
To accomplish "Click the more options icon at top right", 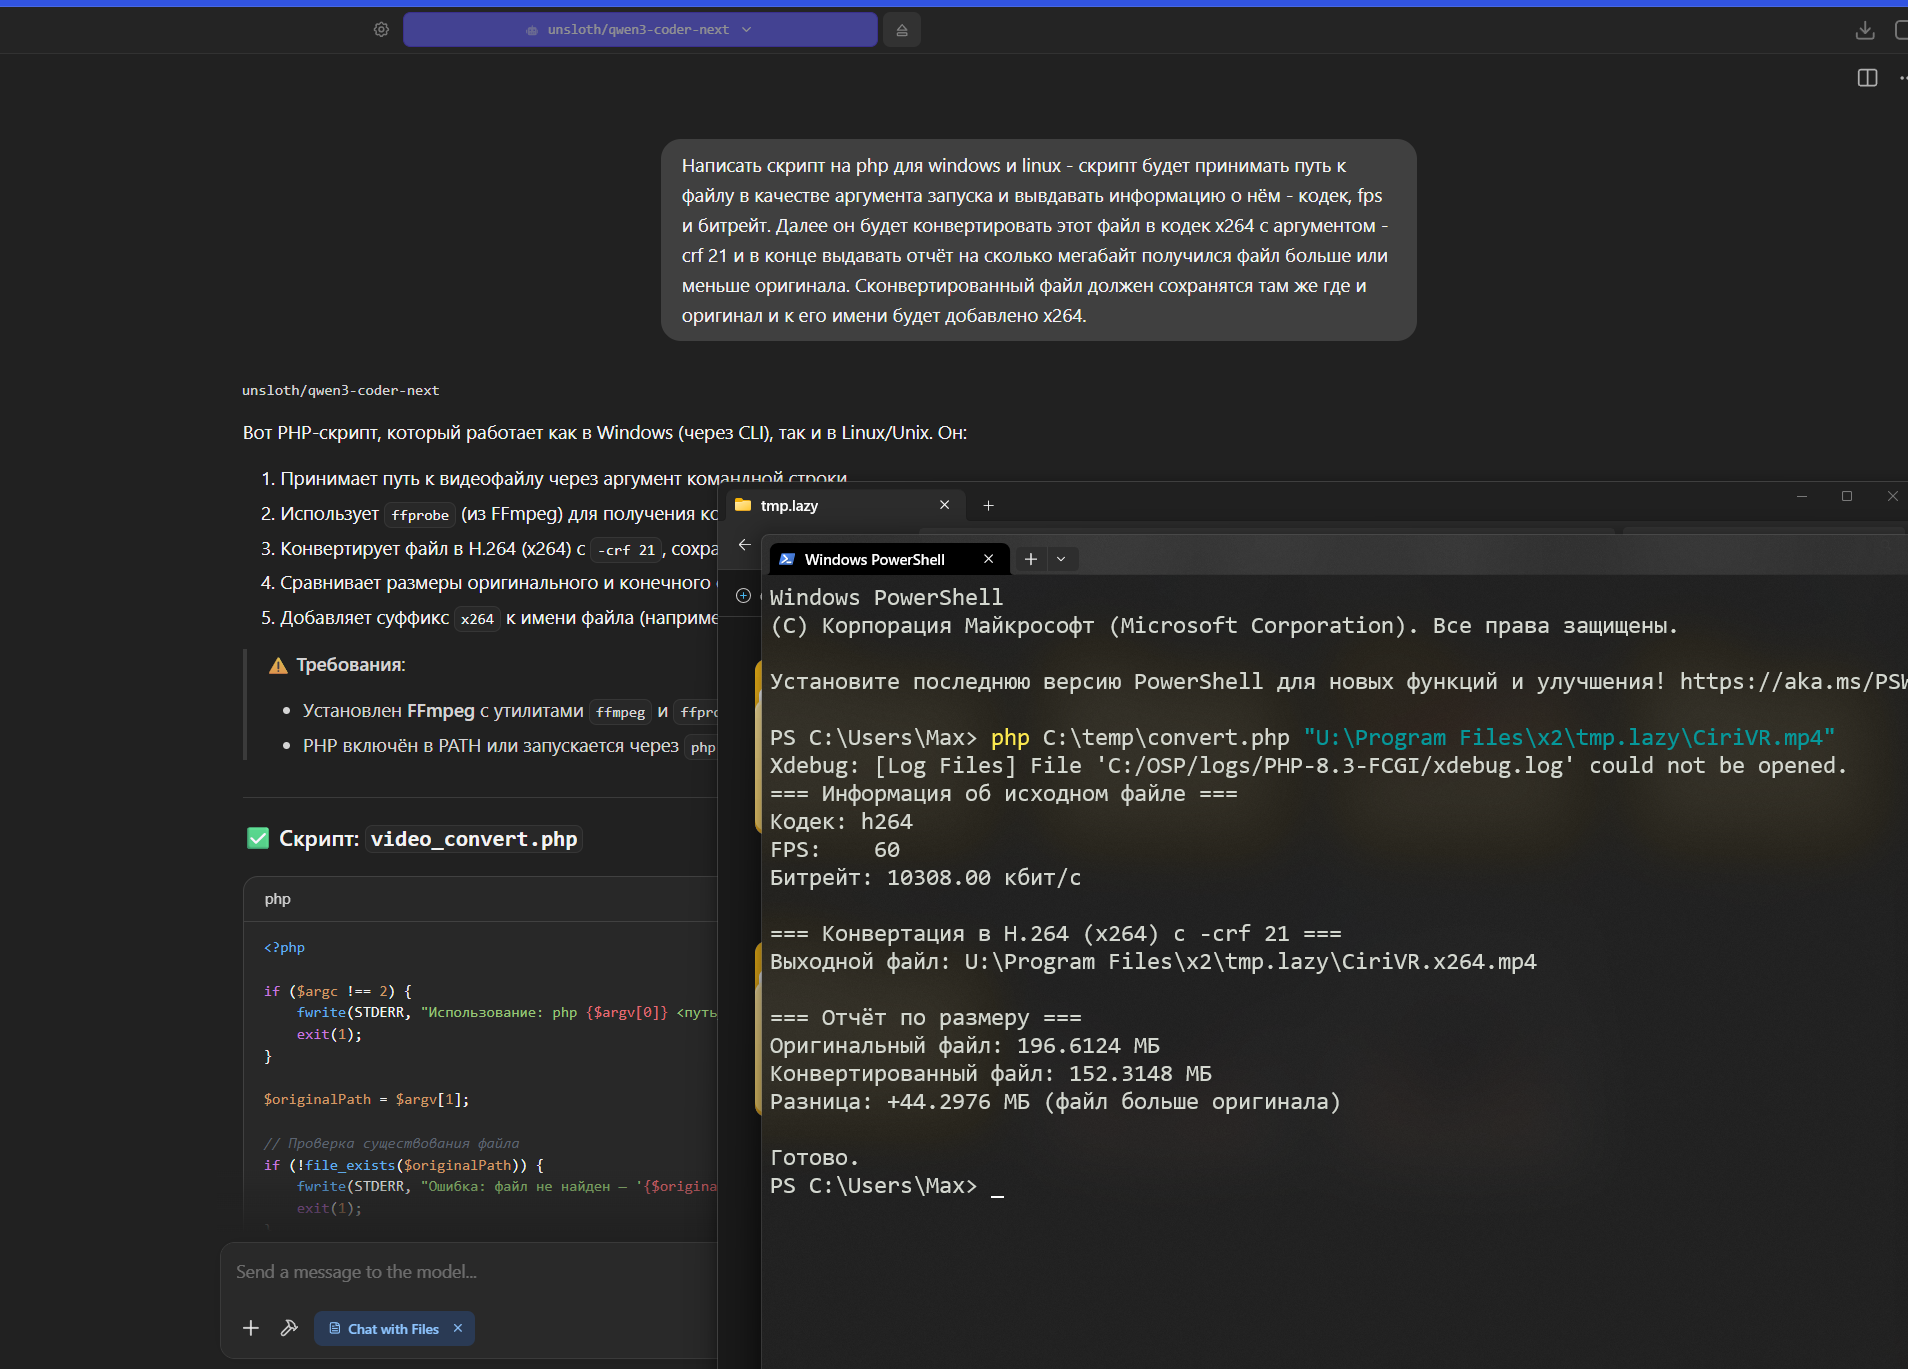I will tap(1902, 78).
